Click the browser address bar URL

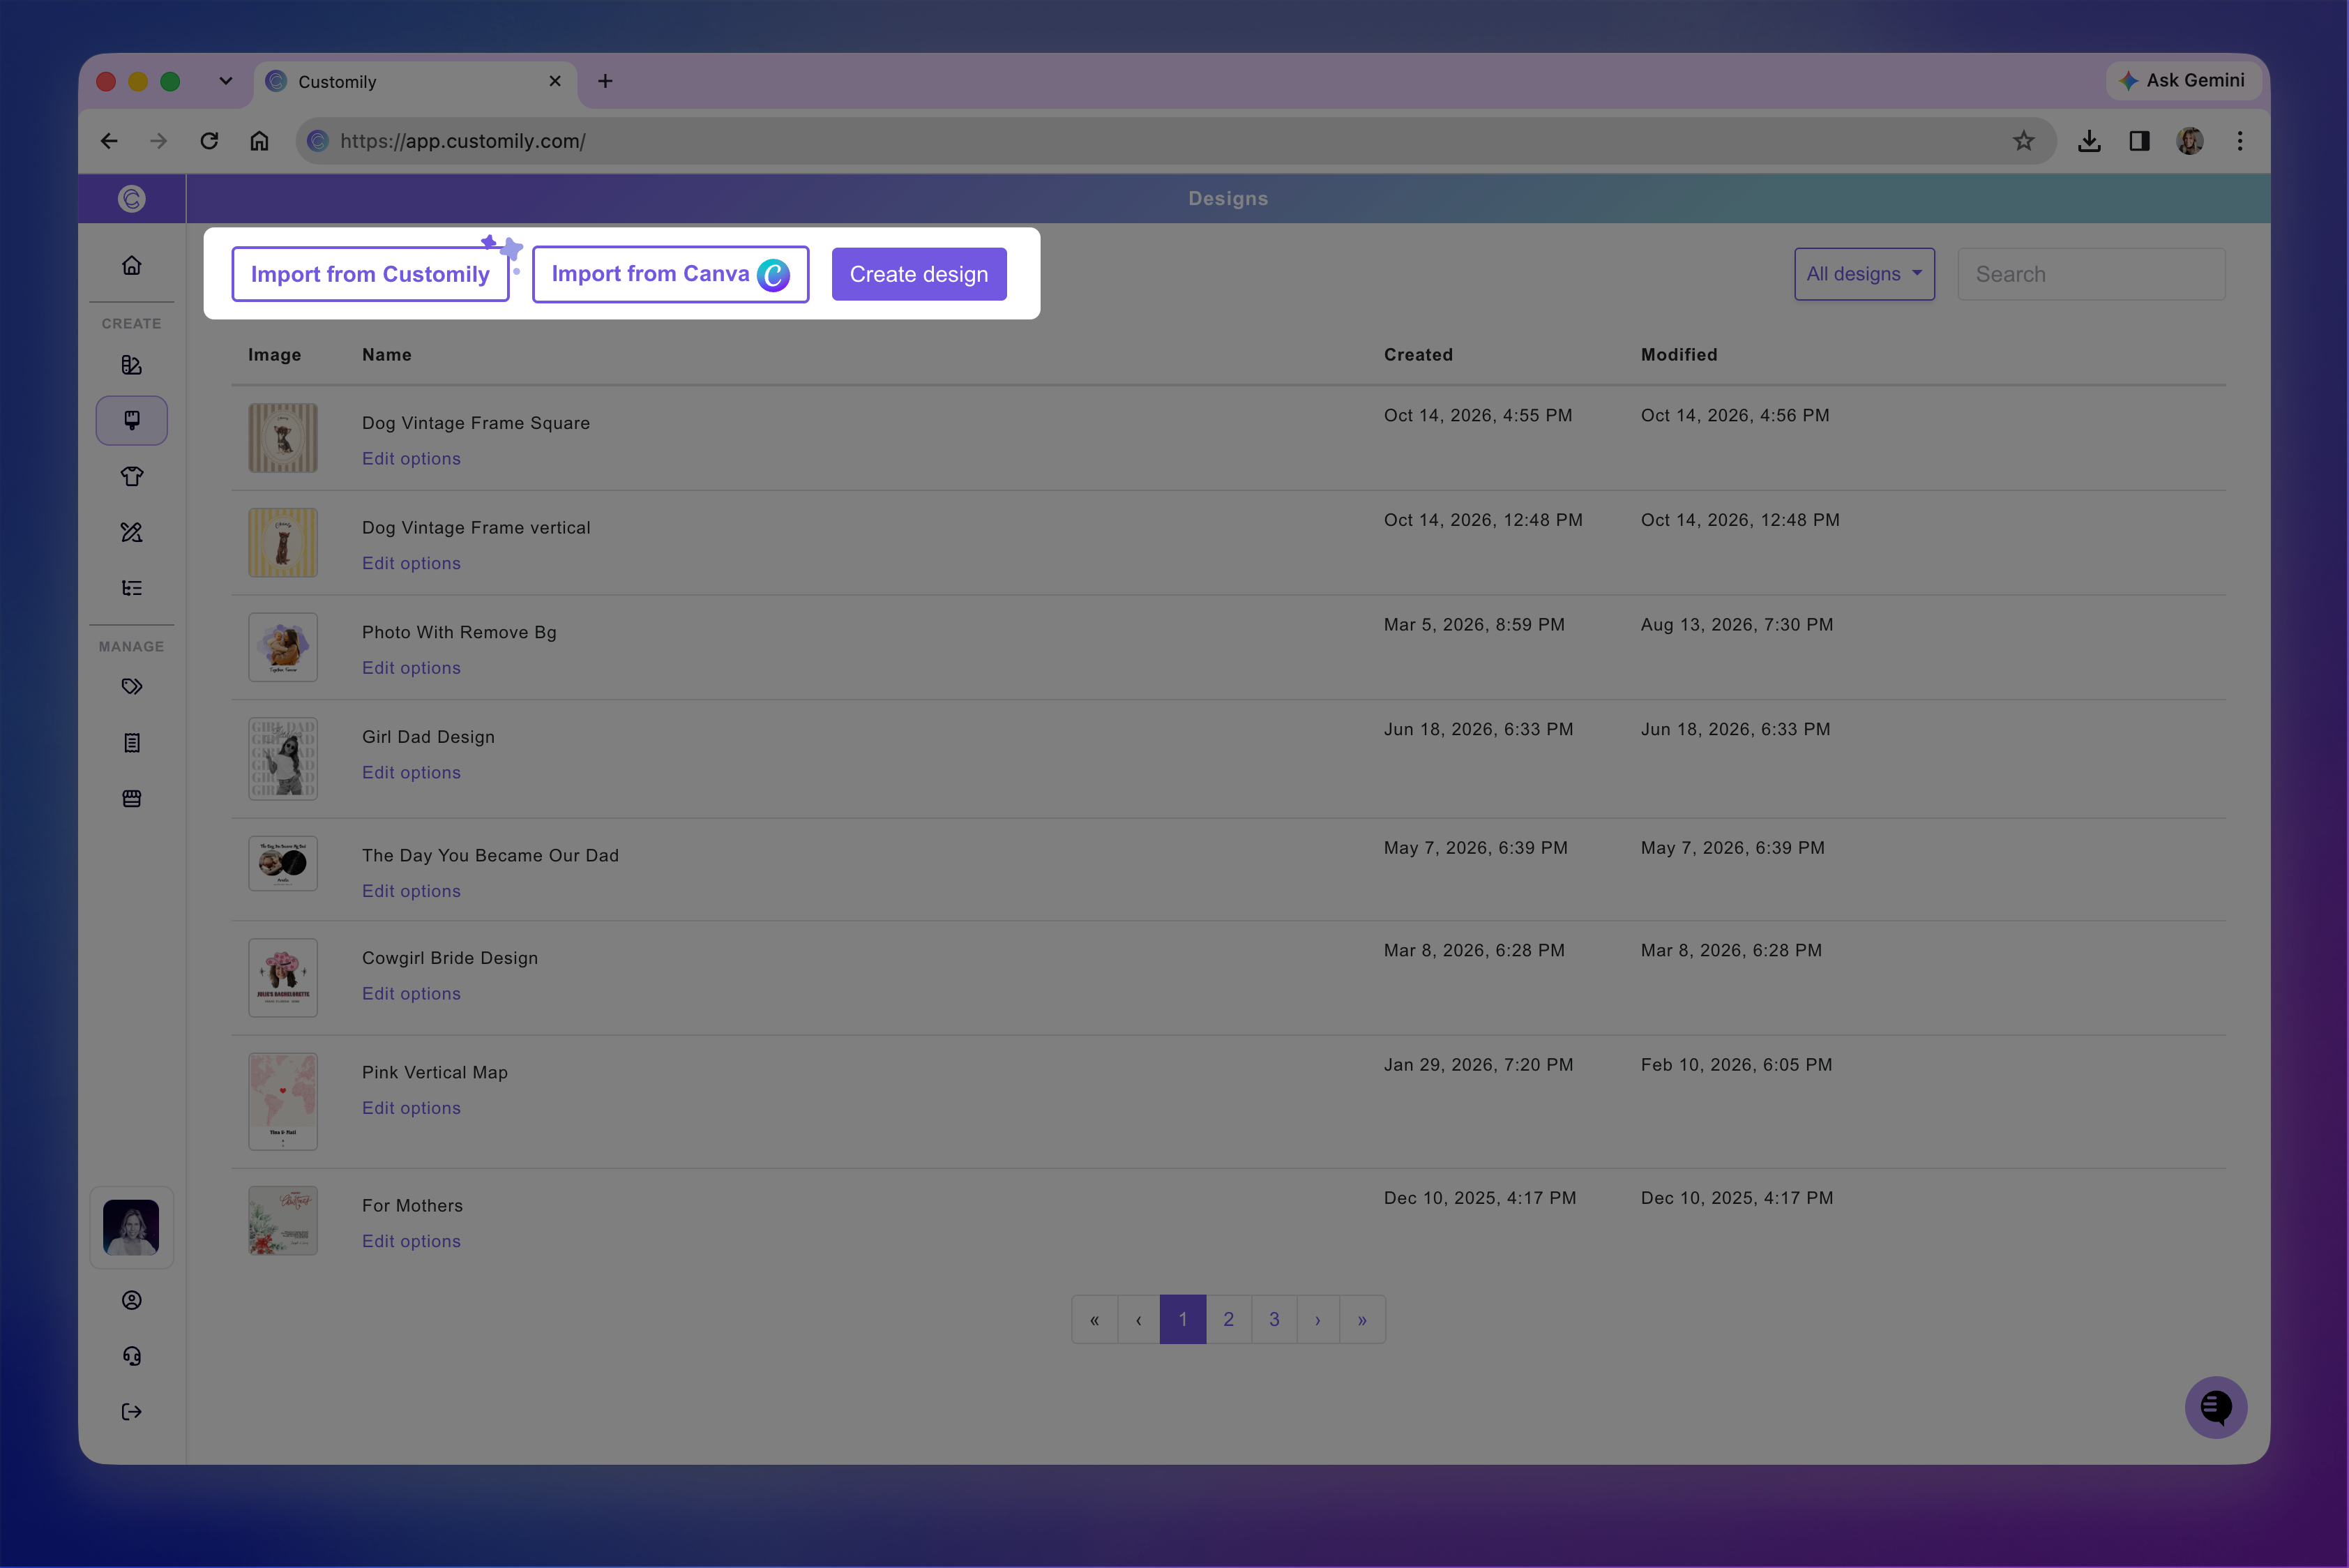[x=463, y=141]
